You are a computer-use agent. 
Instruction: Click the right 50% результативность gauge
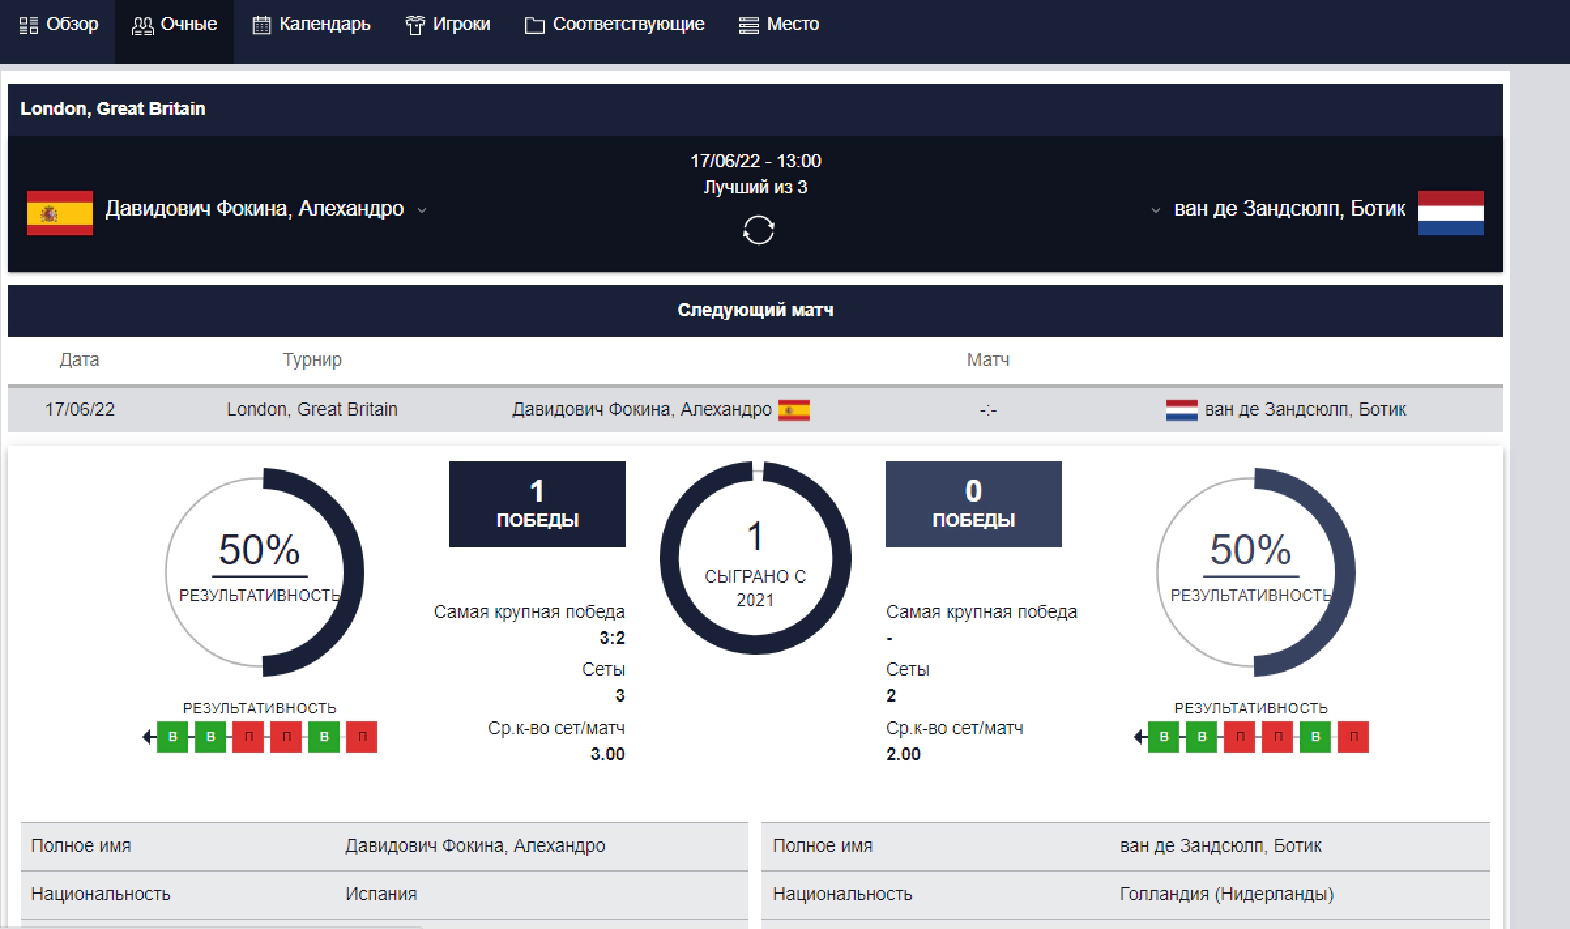pos(1256,572)
